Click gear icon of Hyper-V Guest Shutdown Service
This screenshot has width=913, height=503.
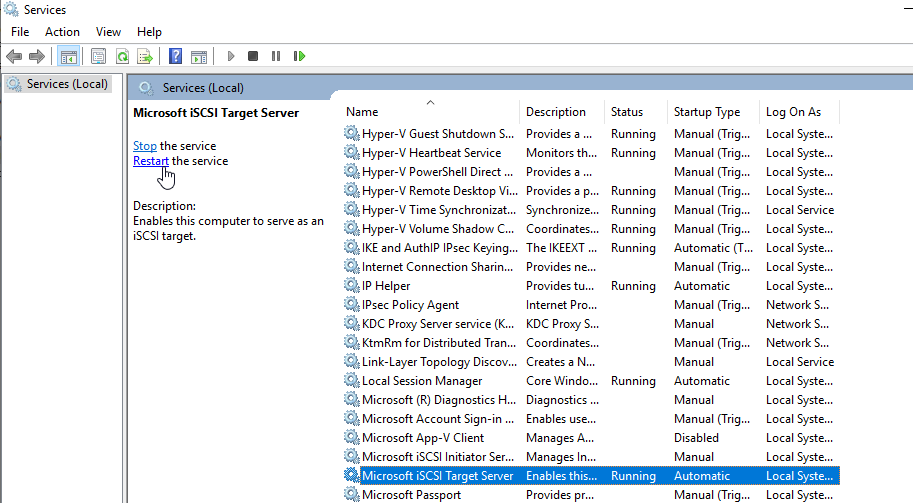tap(352, 133)
